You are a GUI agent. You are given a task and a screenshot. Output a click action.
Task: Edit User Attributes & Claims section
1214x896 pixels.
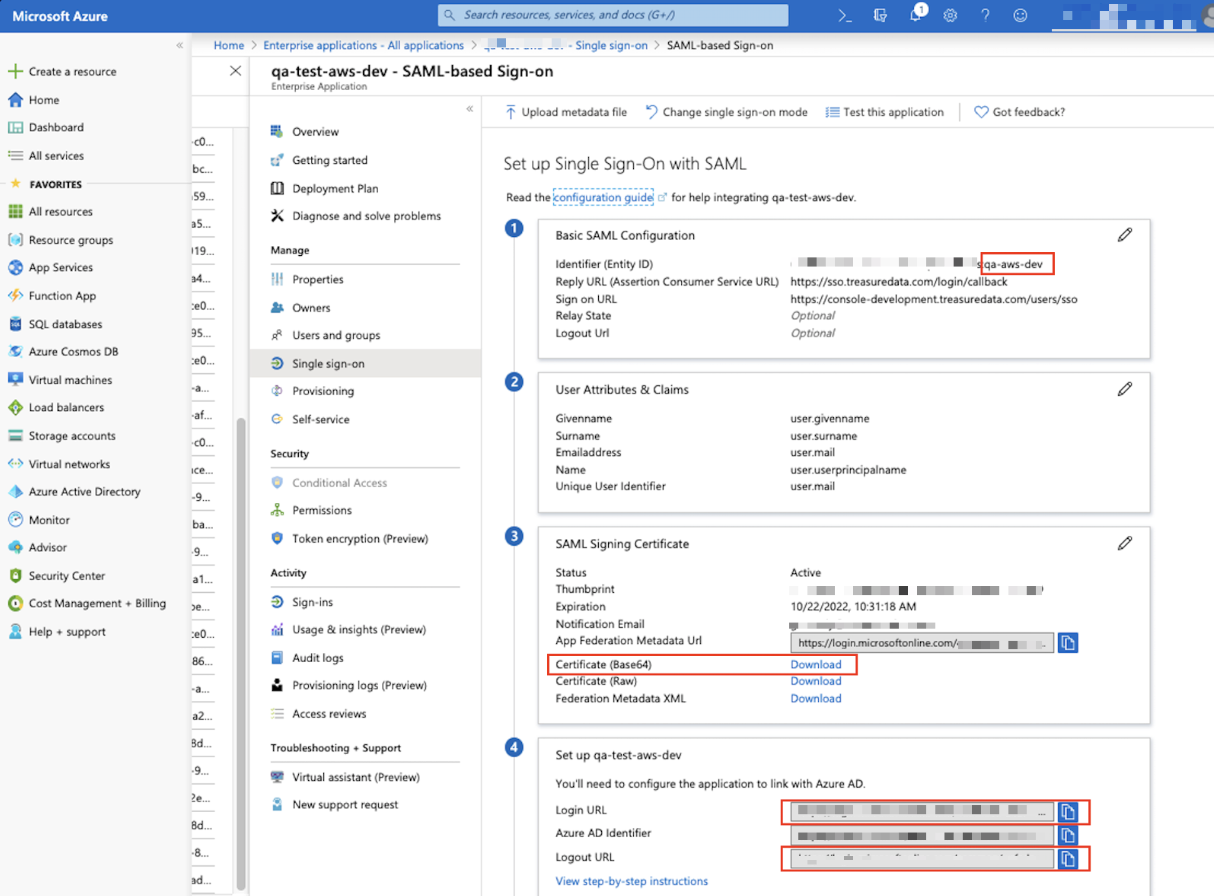pyautogui.click(x=1125, y=389)
